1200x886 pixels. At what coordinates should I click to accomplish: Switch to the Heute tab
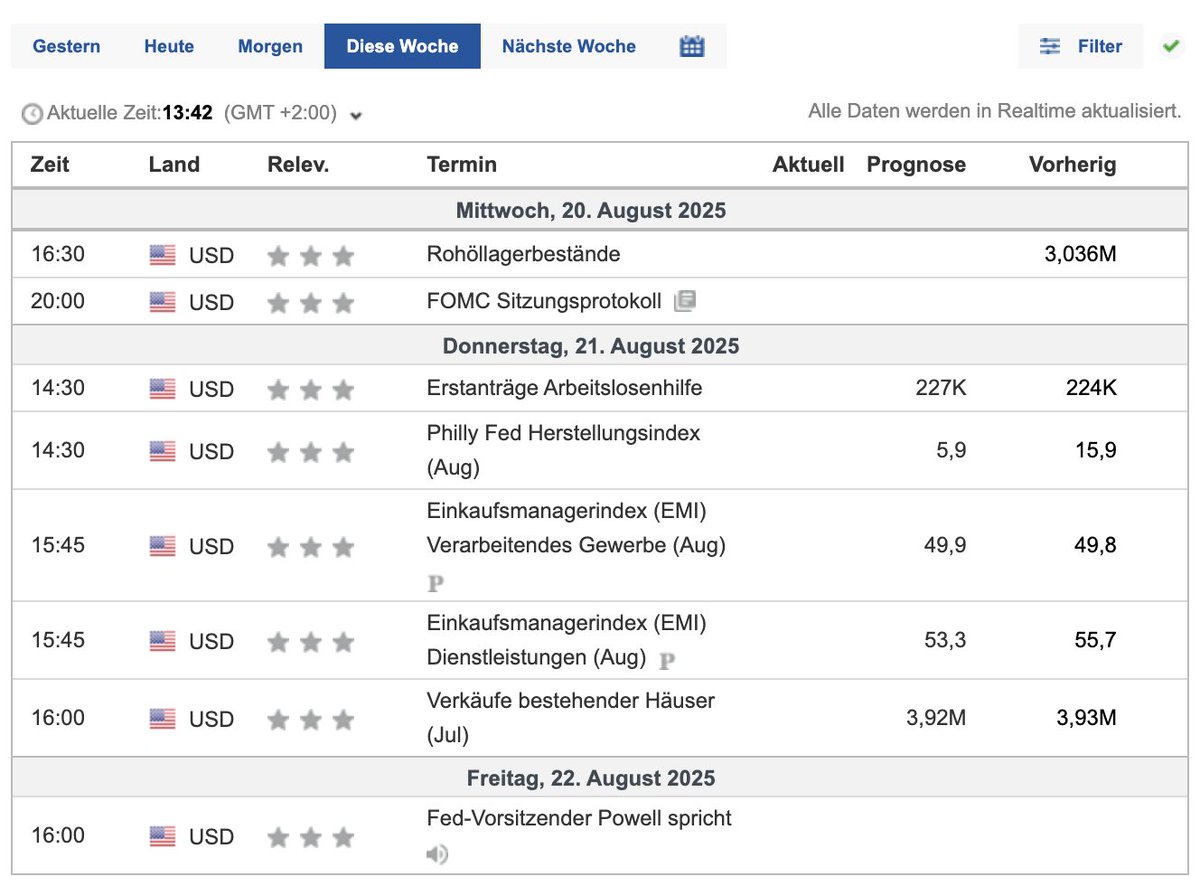pos(169,46)
